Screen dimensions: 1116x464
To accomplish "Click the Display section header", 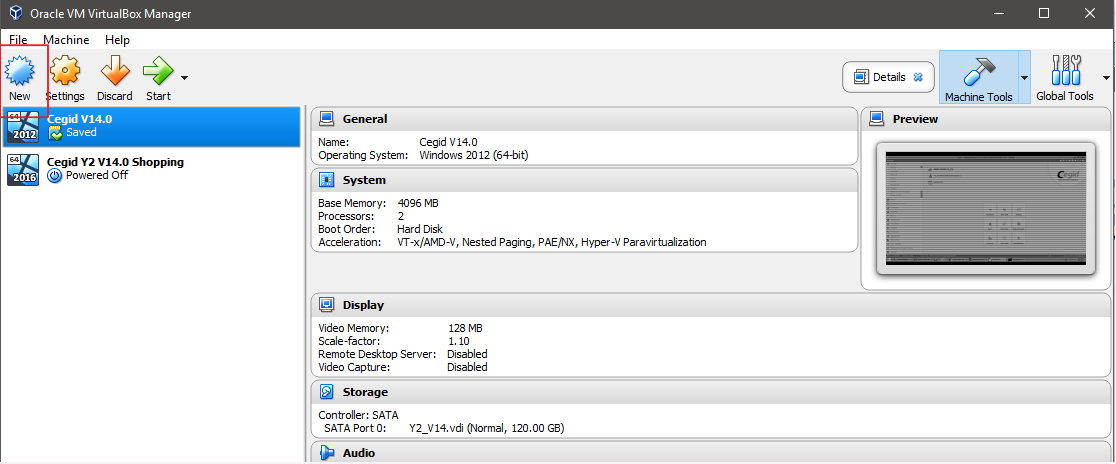I will tap(710, 305).
